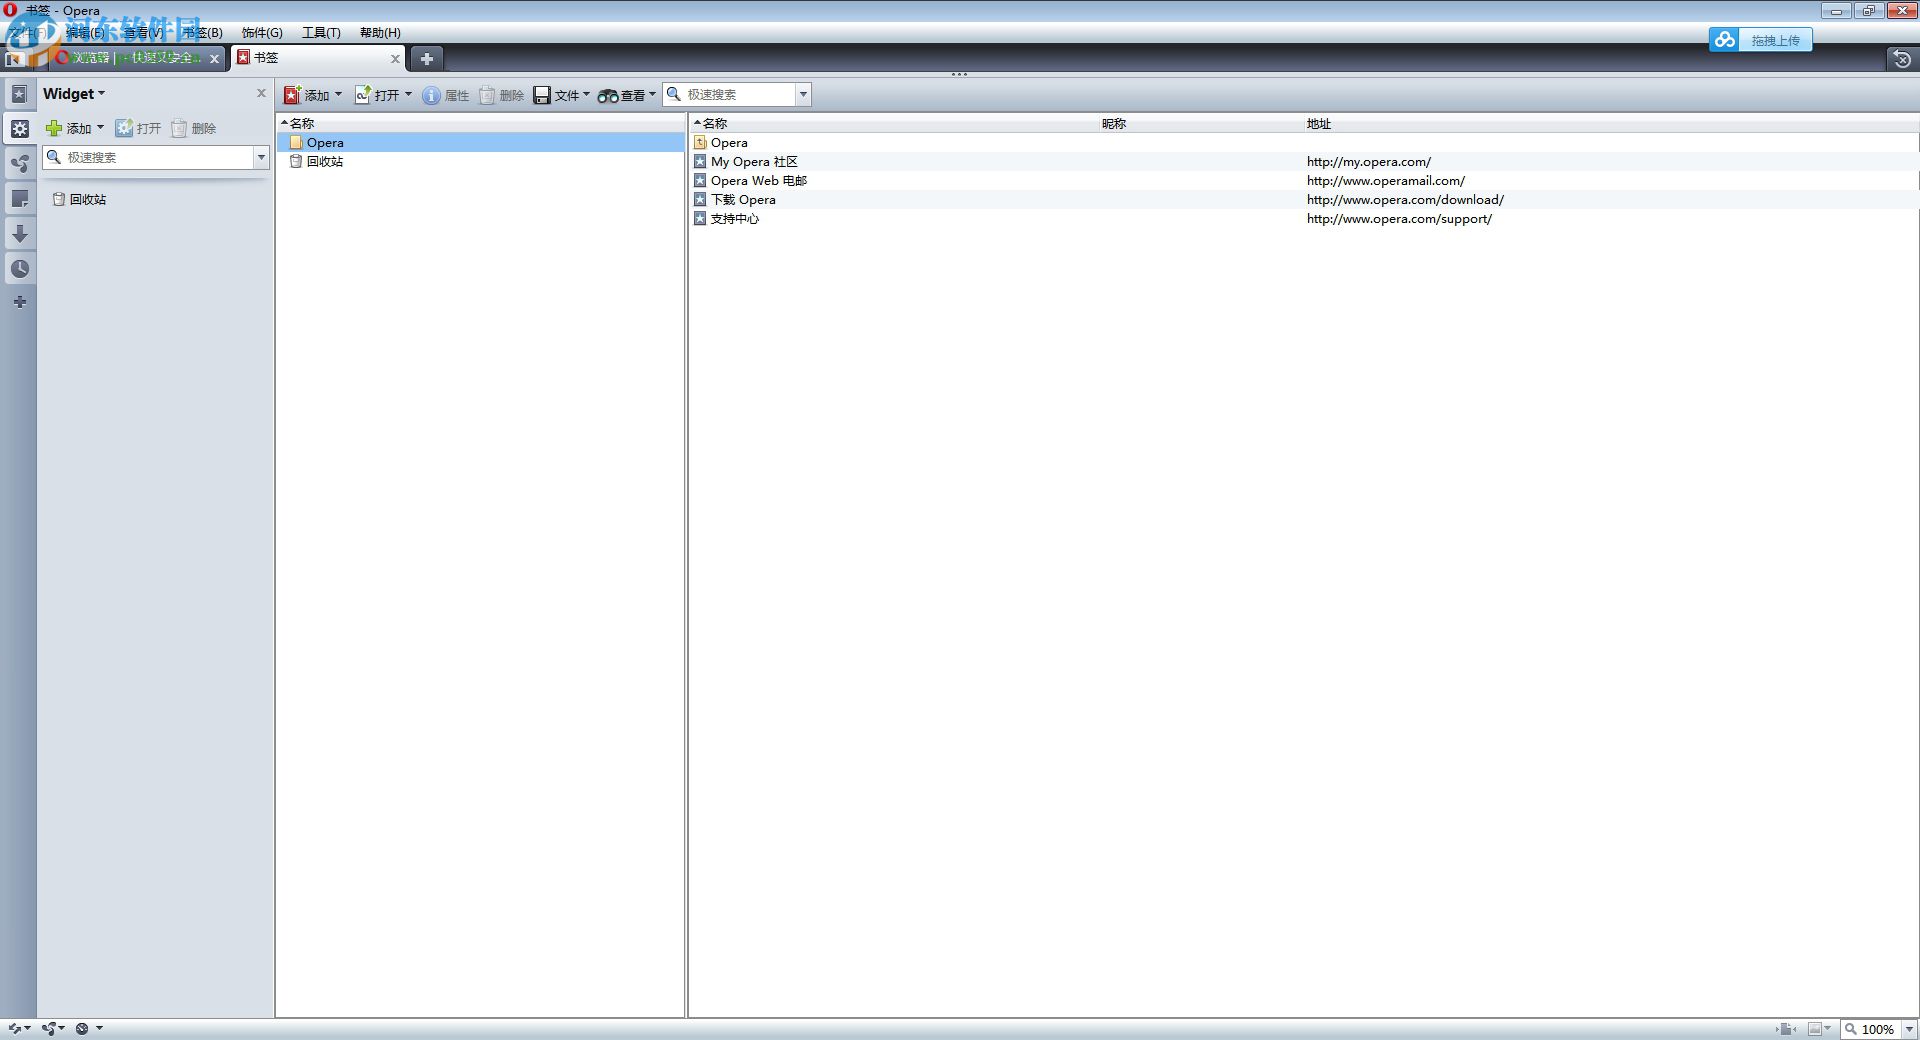
Task: Sort bookmark list by 昵称 column
Action: click(x=1200, y=123)
